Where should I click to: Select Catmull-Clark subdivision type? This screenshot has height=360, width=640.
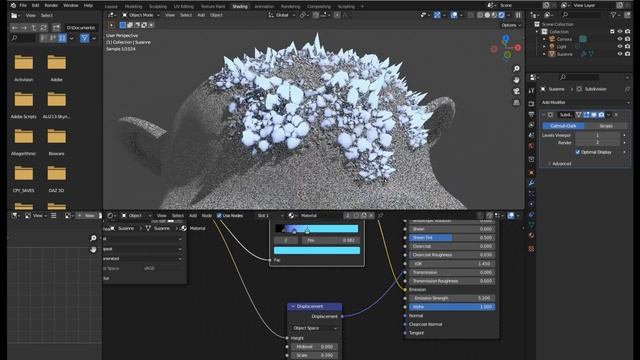point(563,126)
